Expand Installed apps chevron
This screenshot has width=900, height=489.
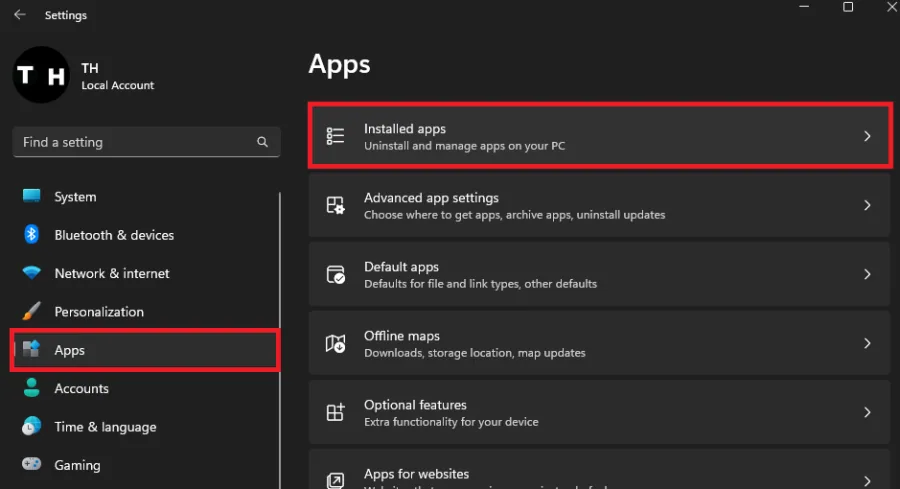[x=867, y=136]
